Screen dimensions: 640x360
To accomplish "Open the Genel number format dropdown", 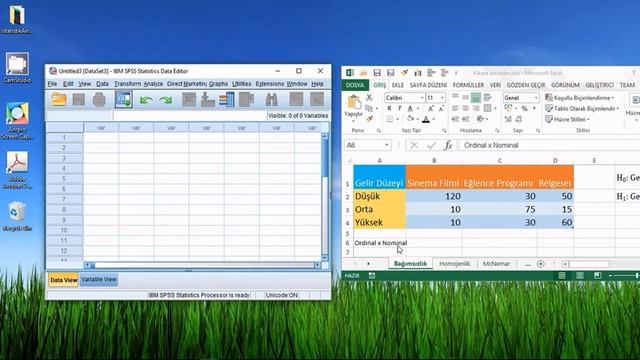I will 536,98.
